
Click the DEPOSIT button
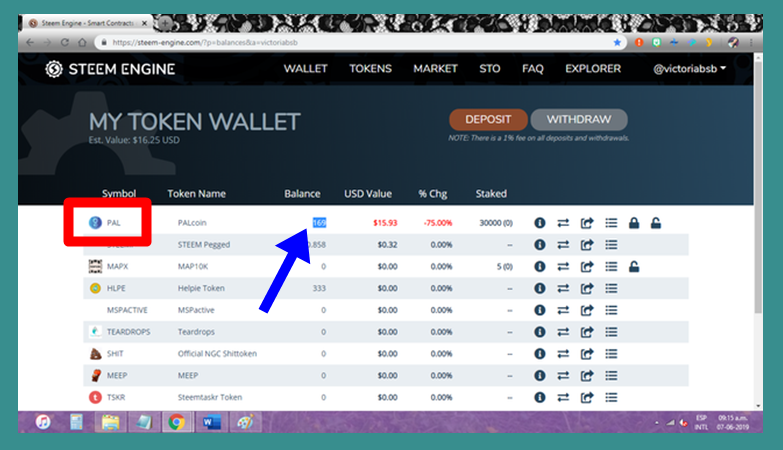click(x=488, y=120)
